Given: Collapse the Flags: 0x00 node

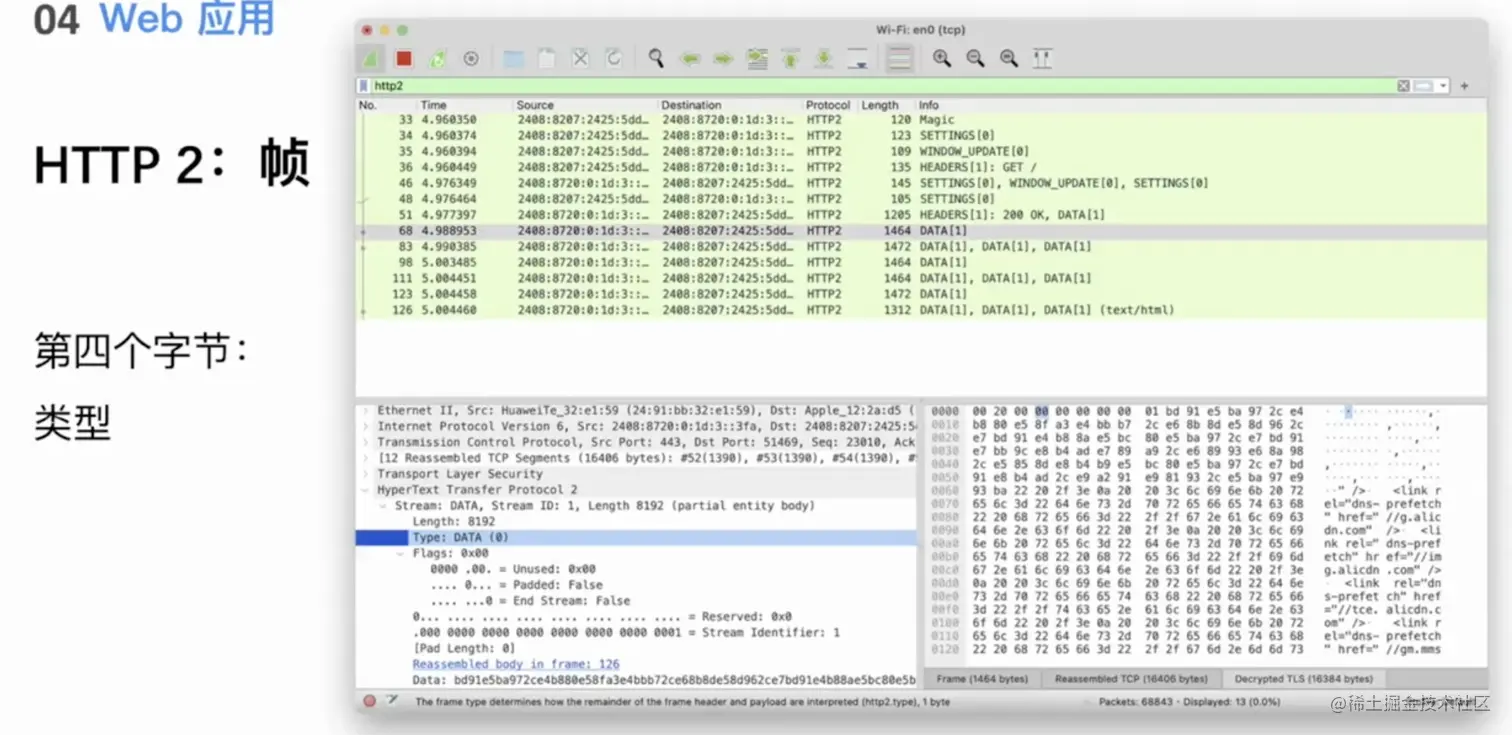Looking at the screenshot, I should click(x=402, y=553).
